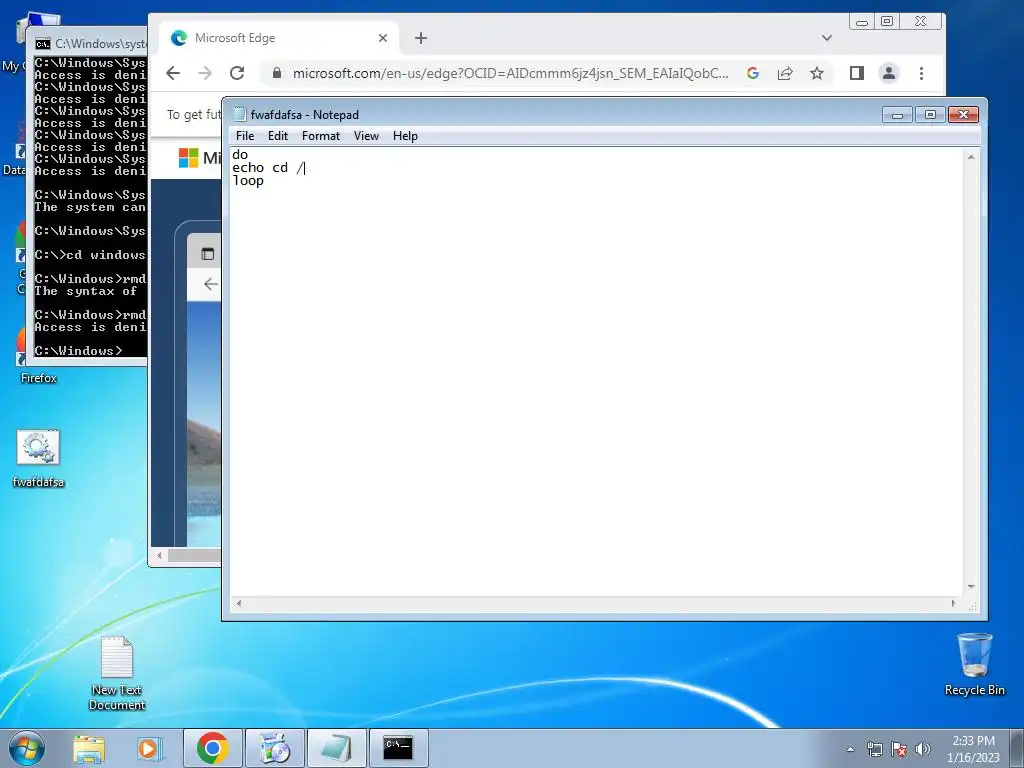Click Chrome page horizontal scroll left arrow

[159, 556]
